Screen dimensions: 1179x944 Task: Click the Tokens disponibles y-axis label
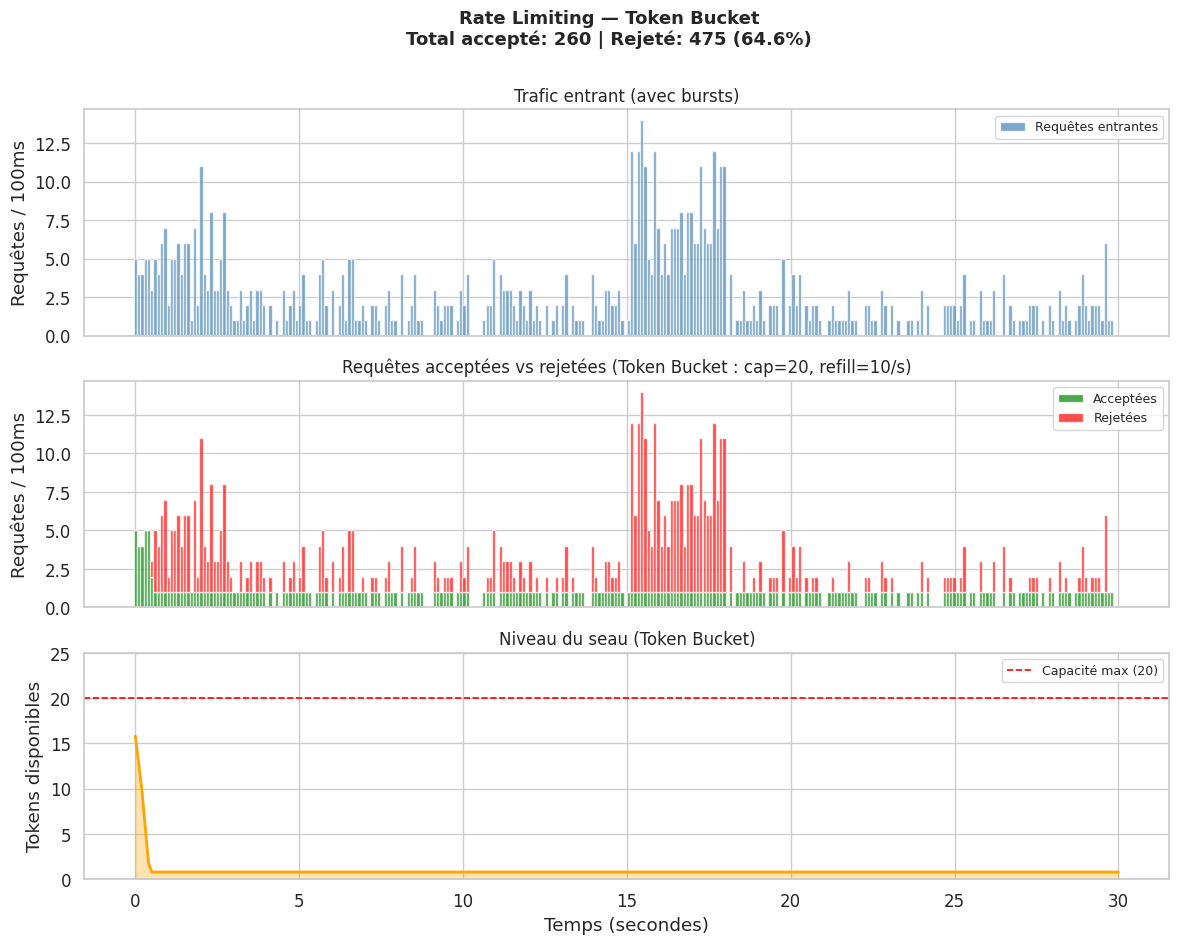34,766
